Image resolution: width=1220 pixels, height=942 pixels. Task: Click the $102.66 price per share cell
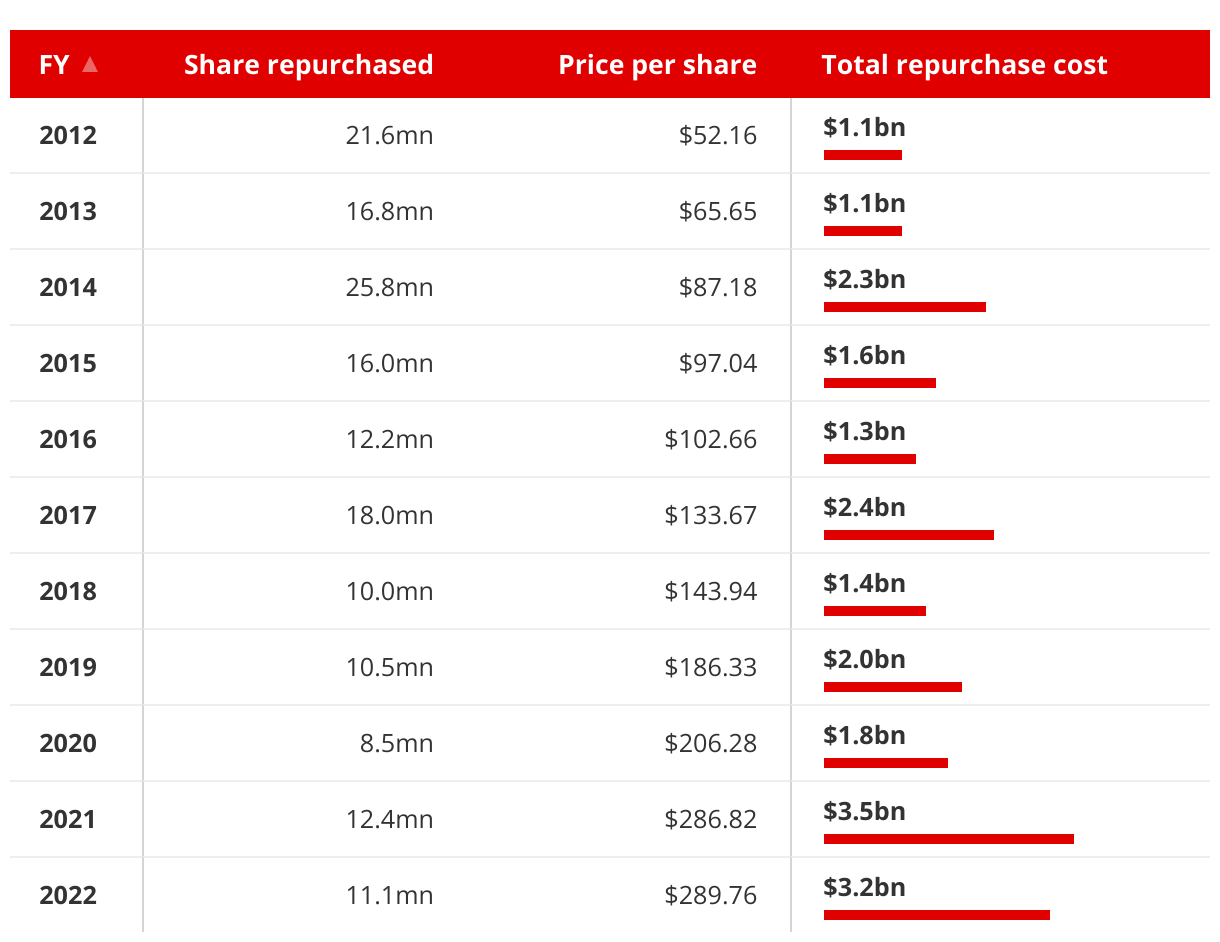(711, 439)
